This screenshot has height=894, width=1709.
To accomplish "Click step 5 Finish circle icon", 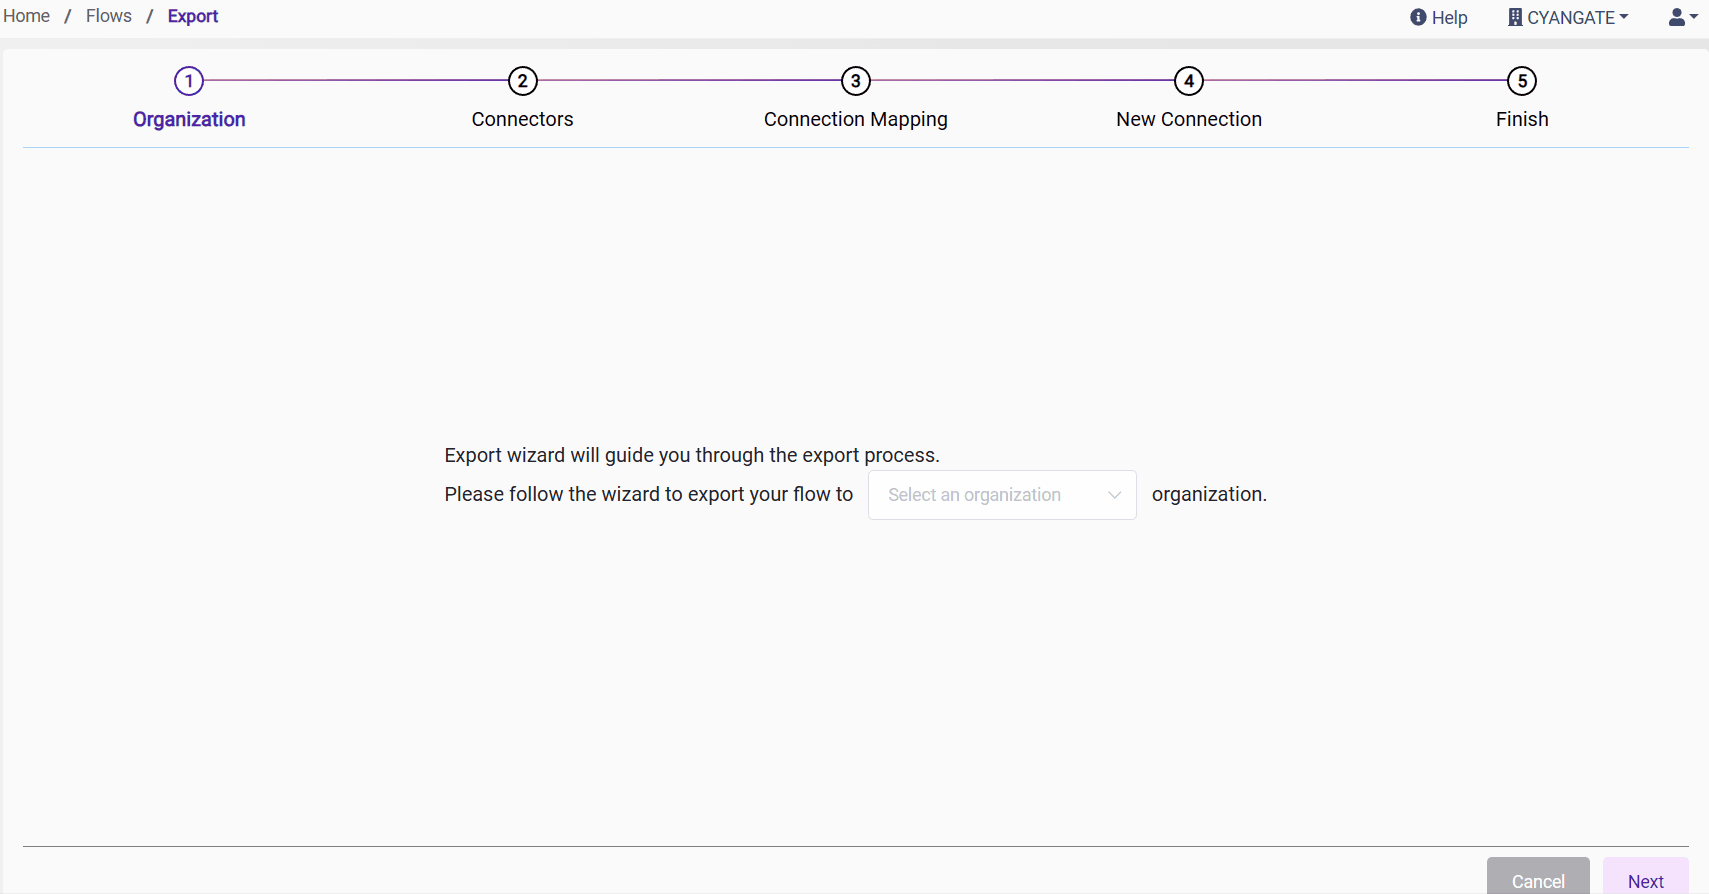I will [x=1521, y=81].
